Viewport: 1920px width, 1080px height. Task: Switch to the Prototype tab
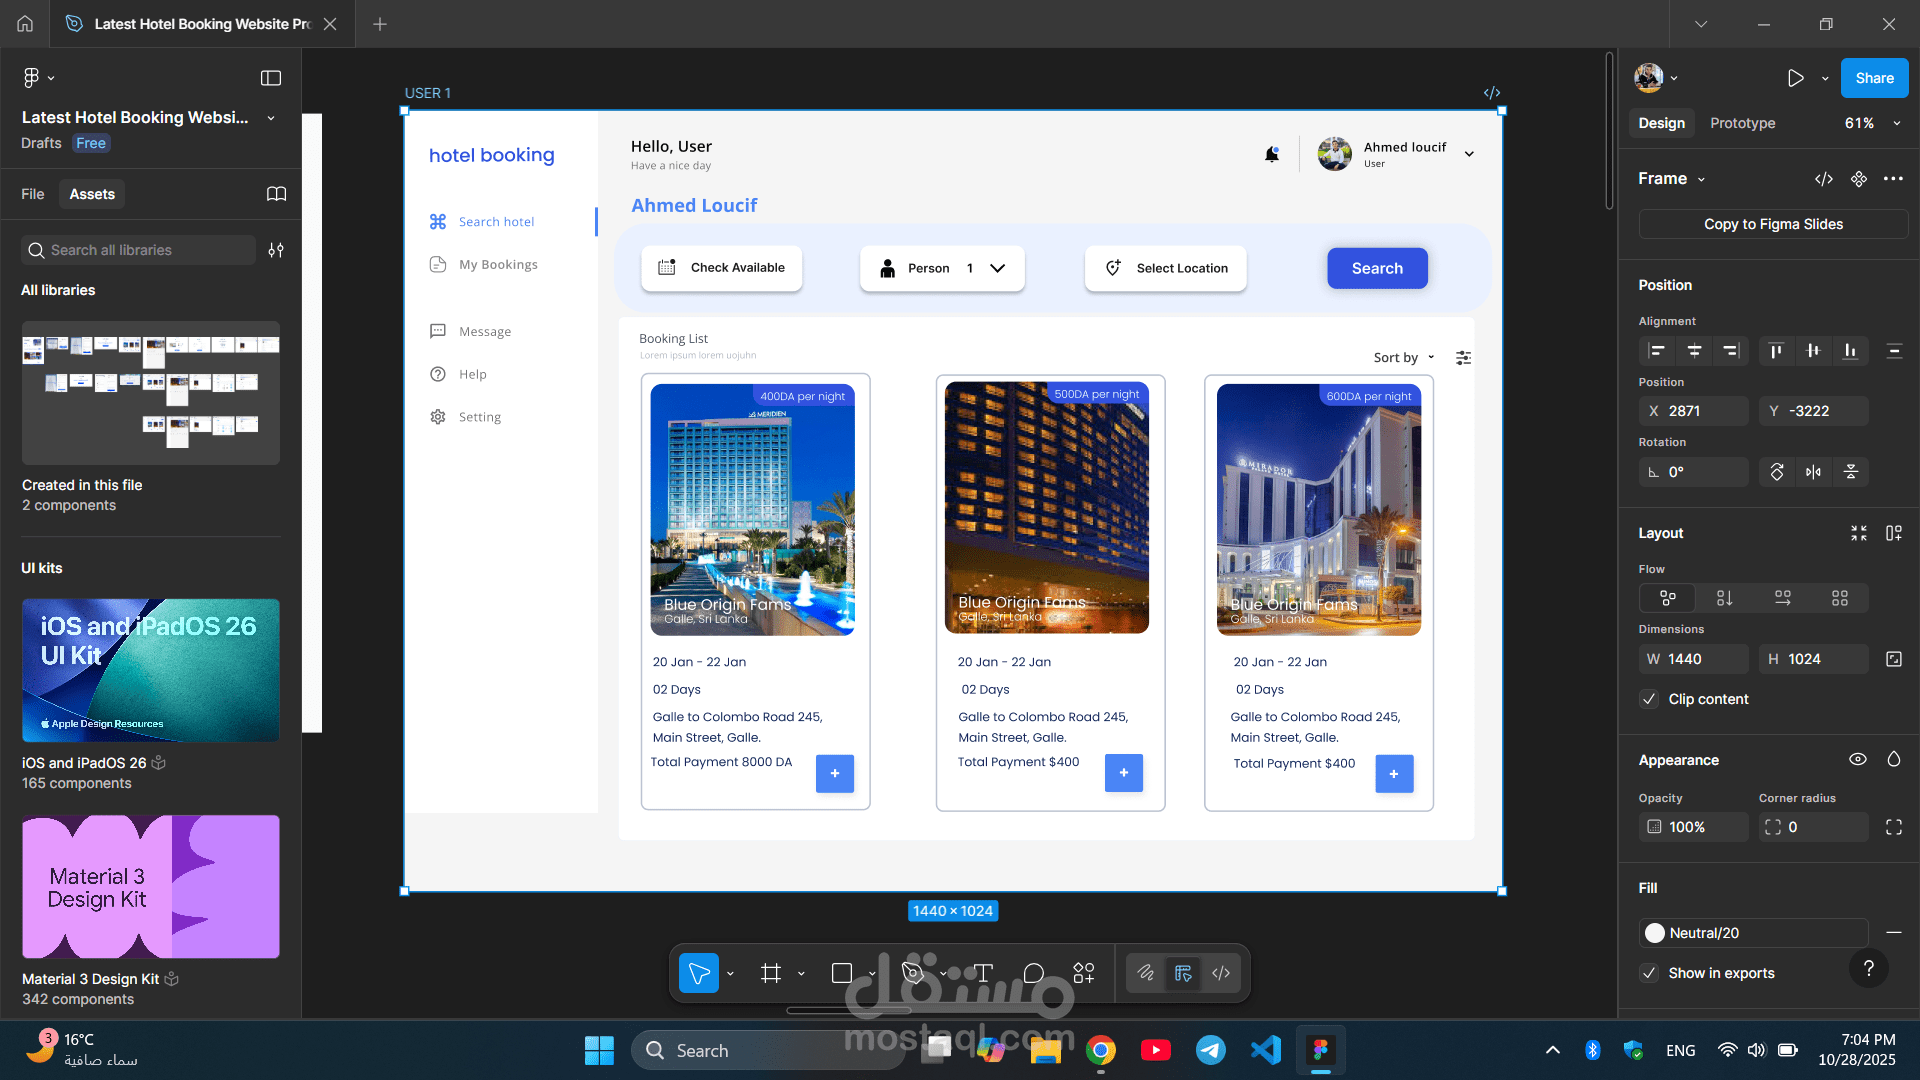pyautogui.click(x=1741, y=123)
